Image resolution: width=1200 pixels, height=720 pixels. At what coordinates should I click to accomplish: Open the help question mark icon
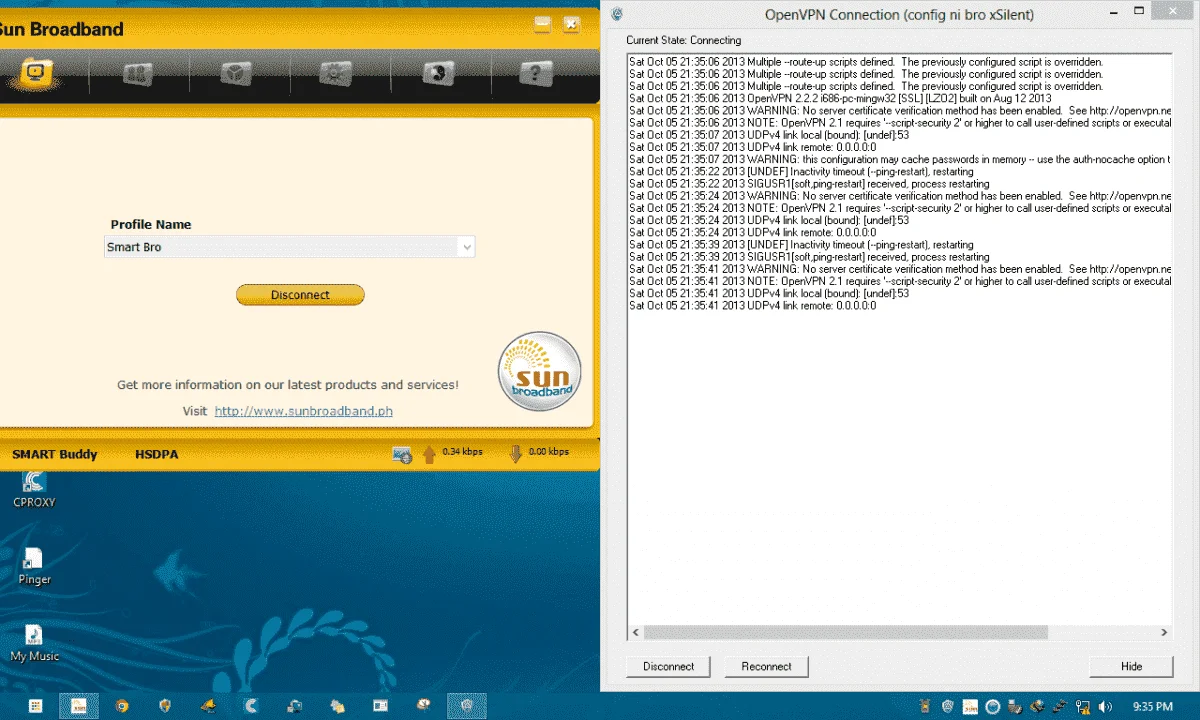point(537,73)
